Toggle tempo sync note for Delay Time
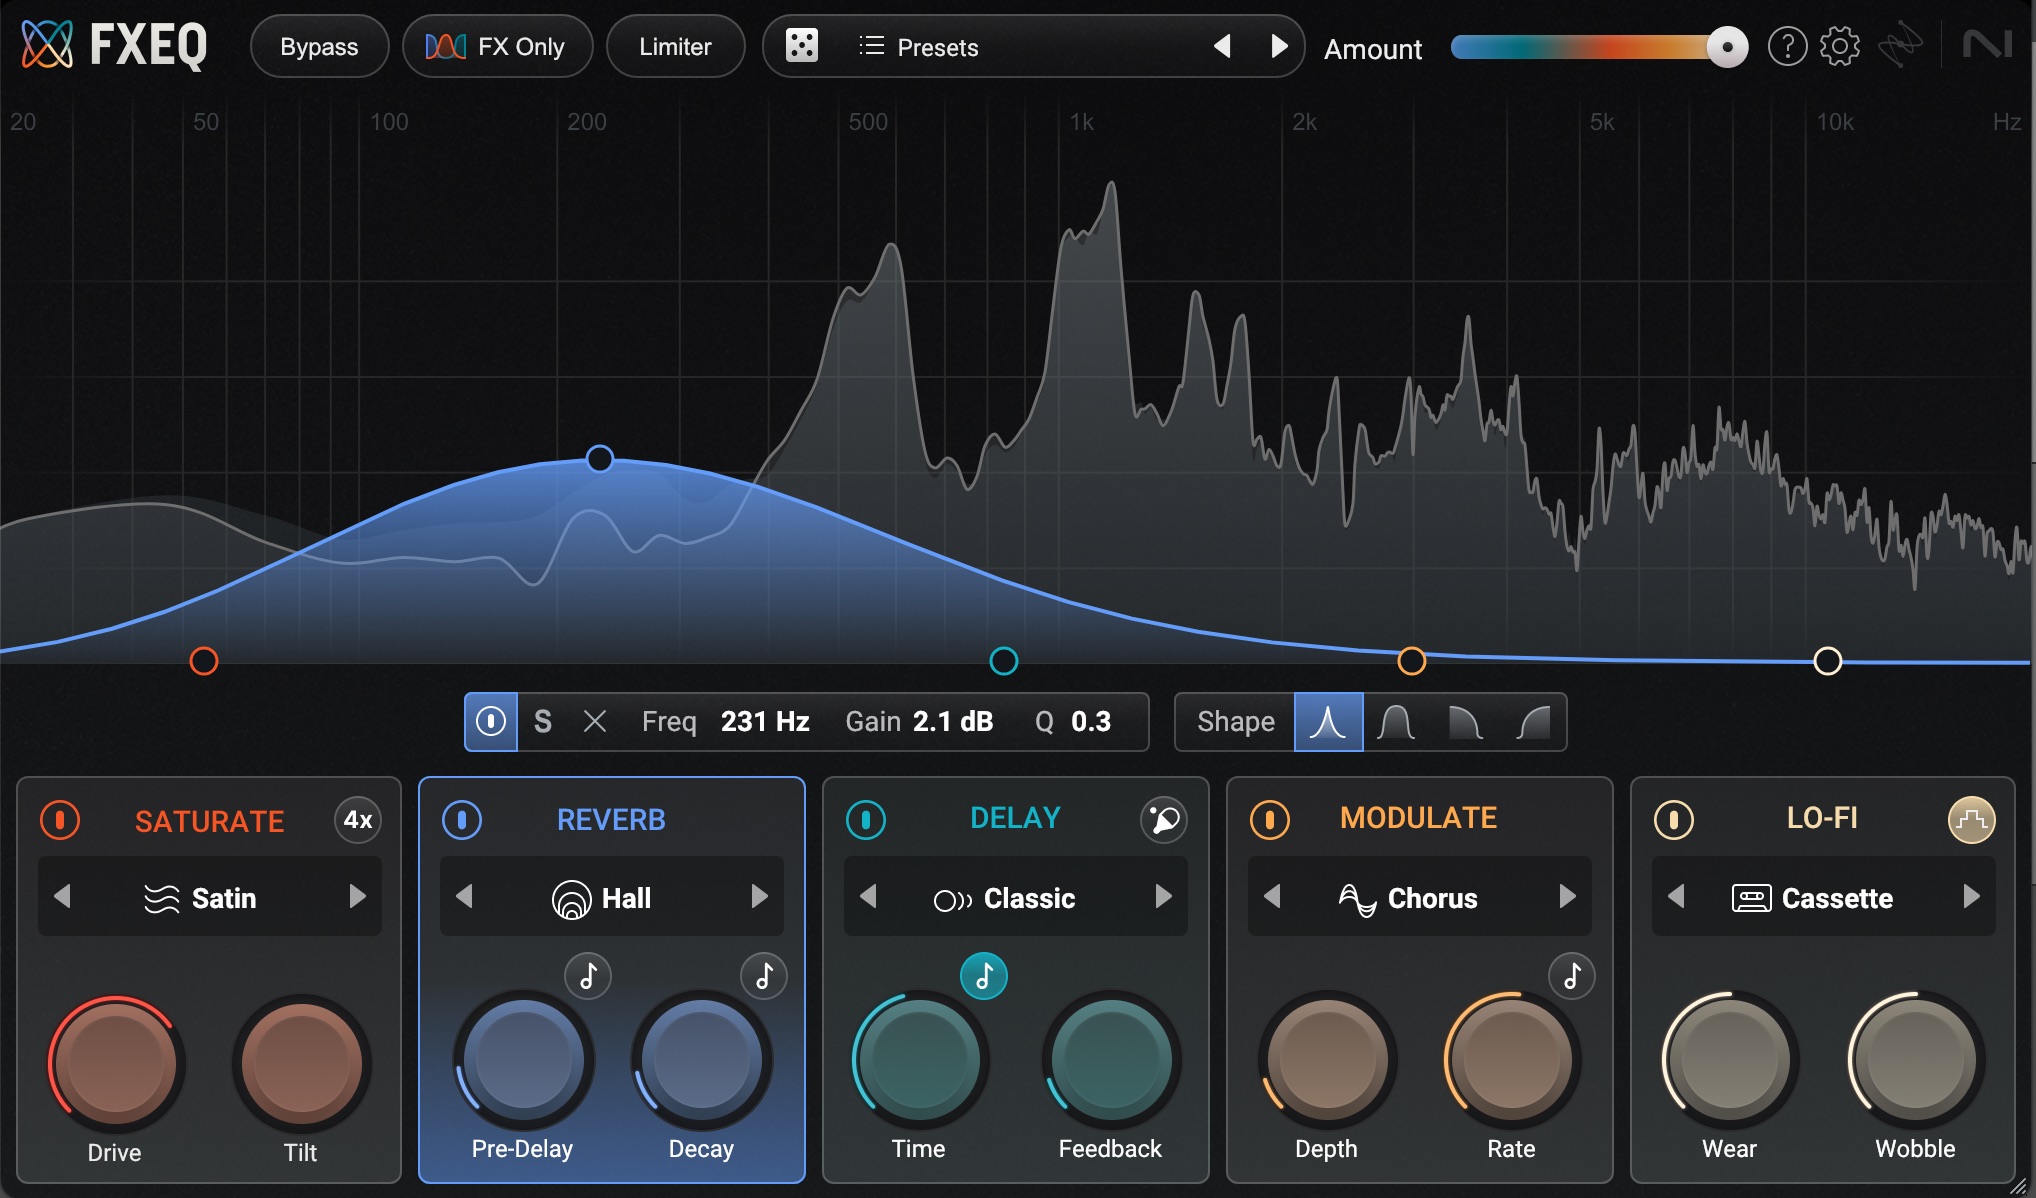 [984, 976]
